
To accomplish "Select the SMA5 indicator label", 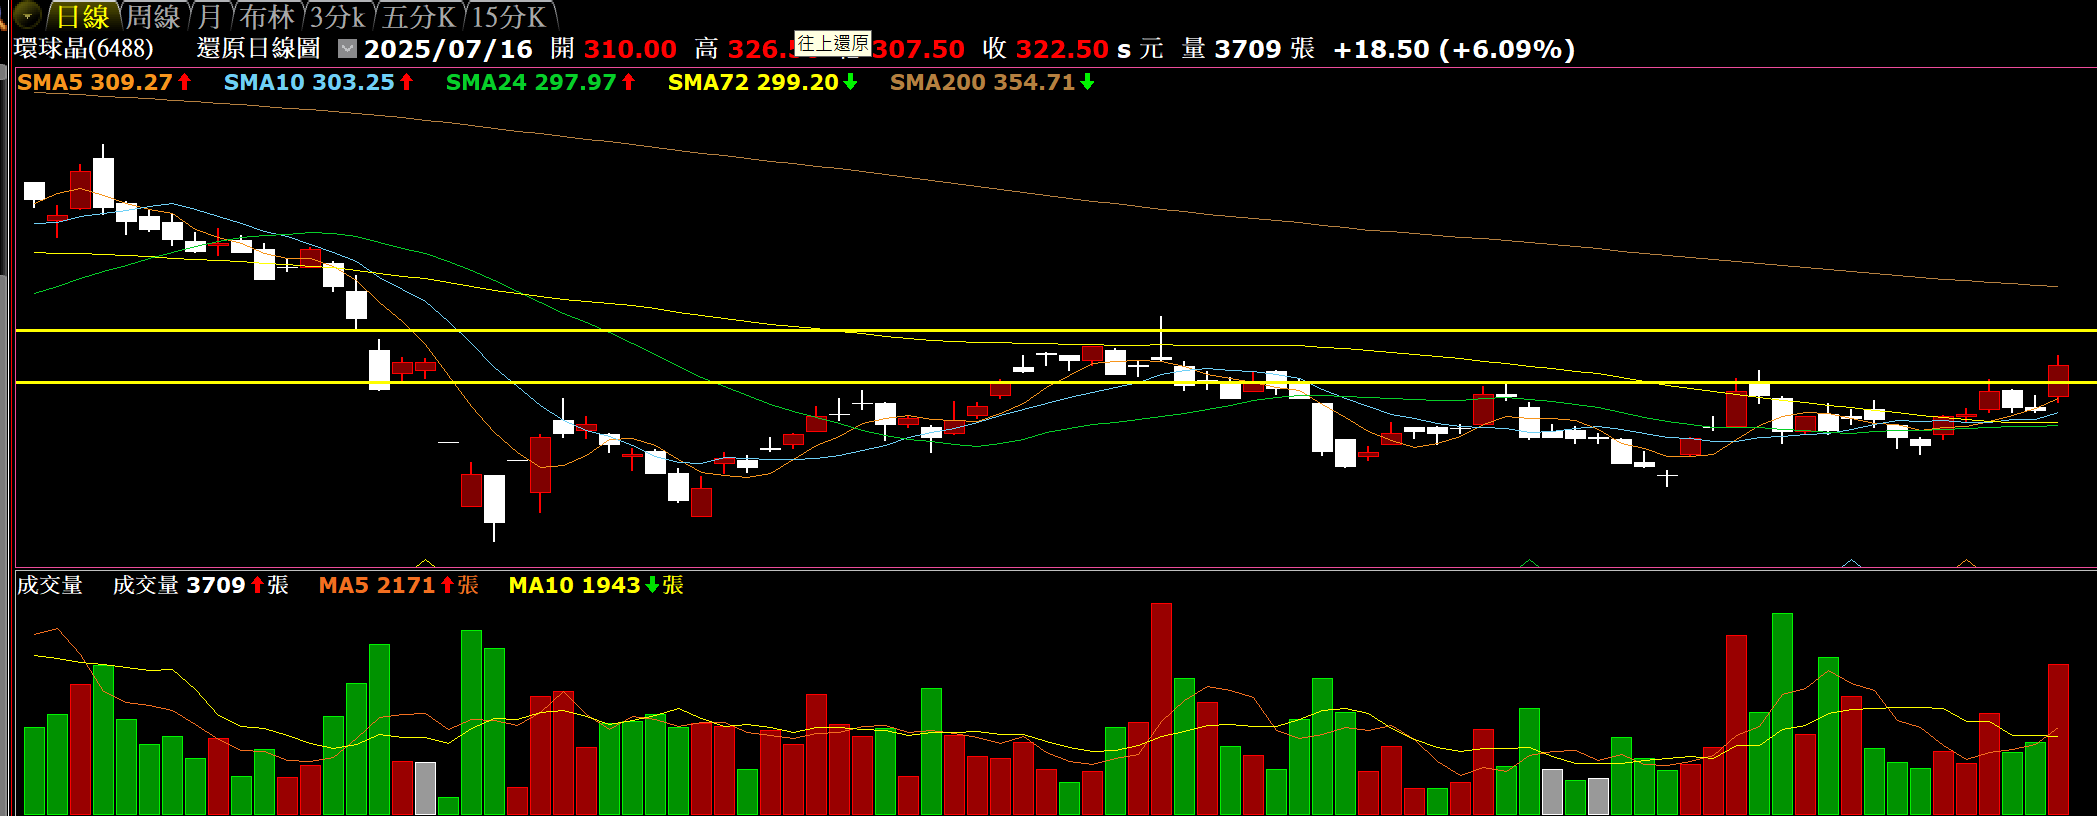I will point(95,83).
